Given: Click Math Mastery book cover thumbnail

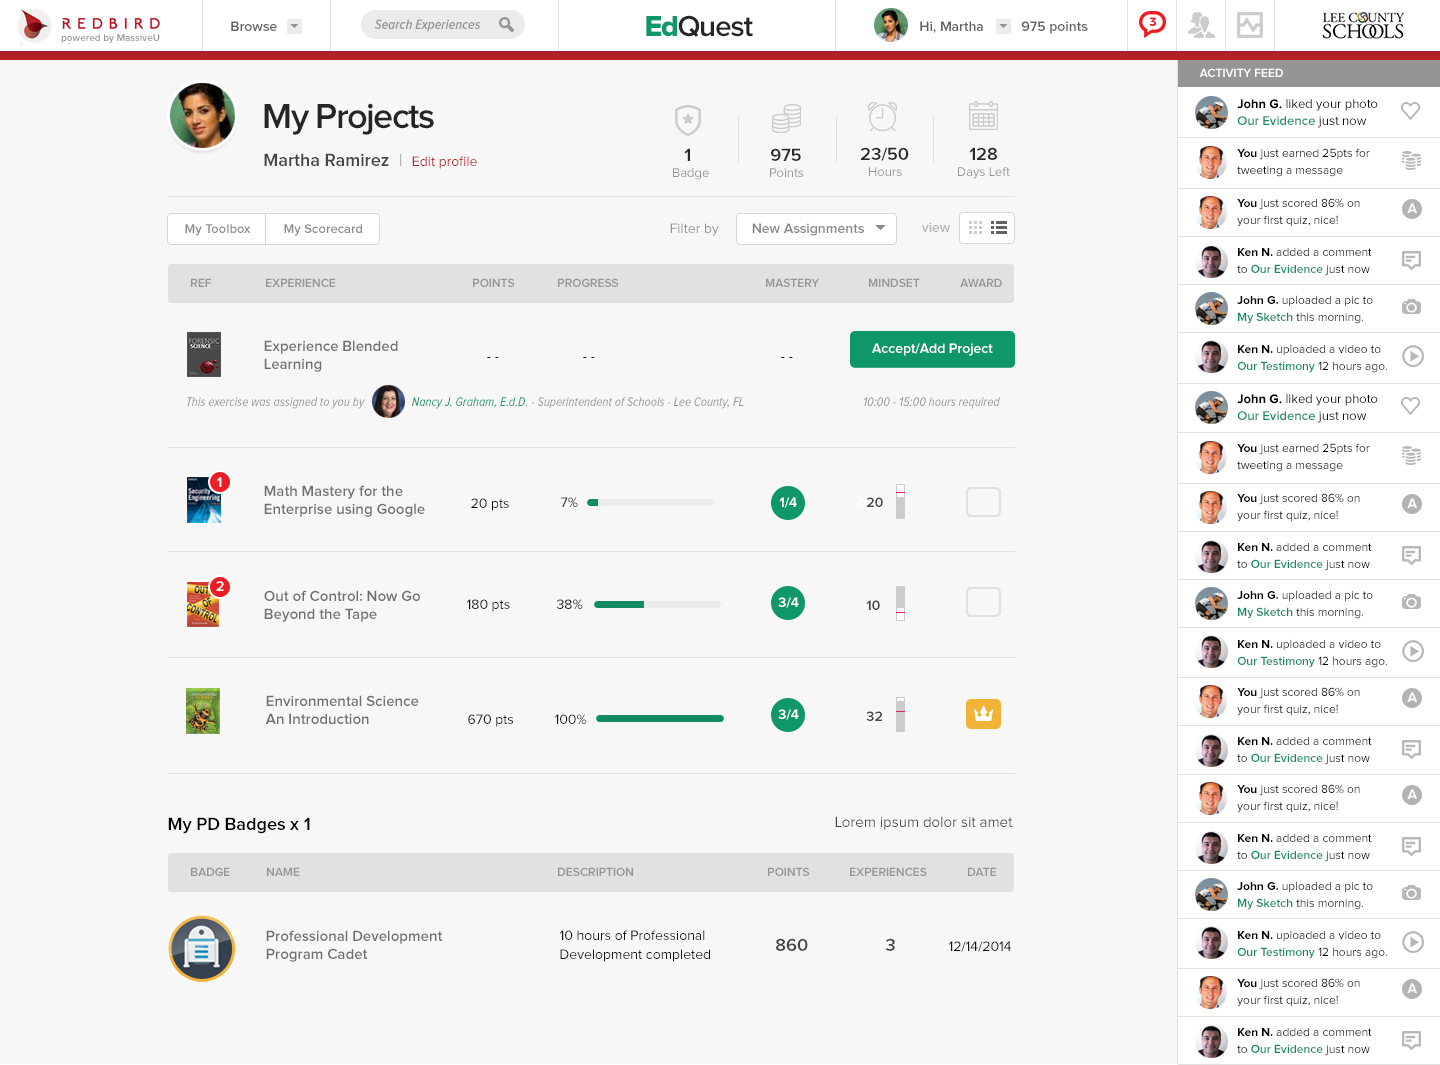Looking at the screenshot, I should (204, 500).
